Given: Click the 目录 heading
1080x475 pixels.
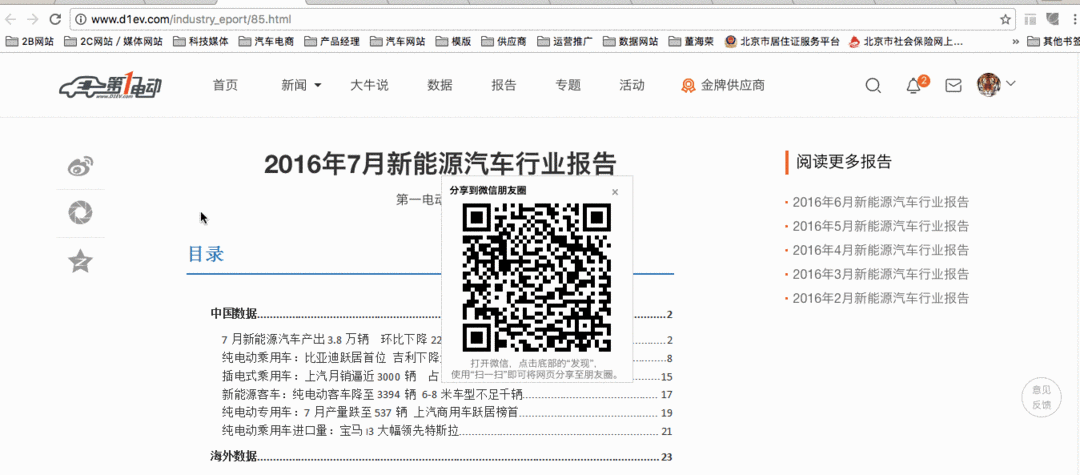Looking at the screenshot, I should [x=206, y=254].
